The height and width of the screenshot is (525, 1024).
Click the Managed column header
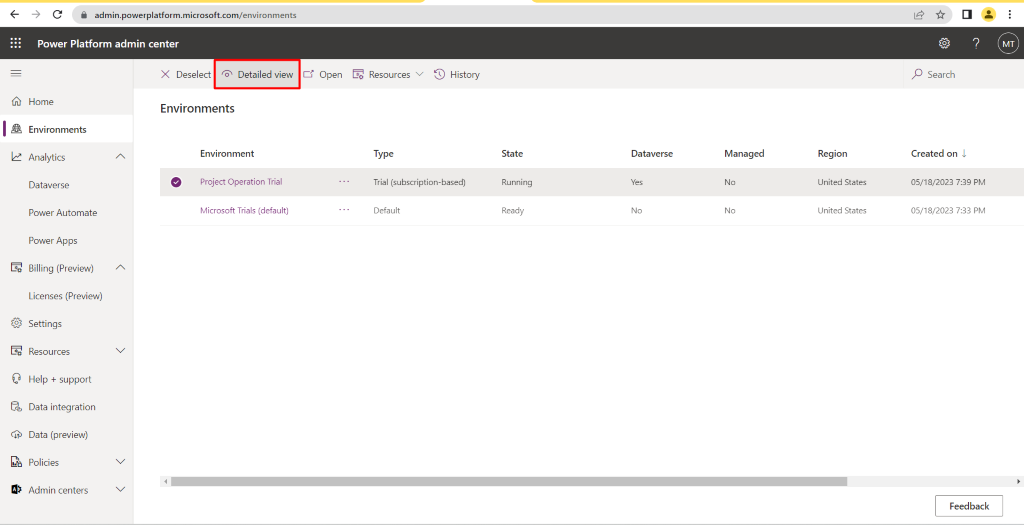click(744, 153)
